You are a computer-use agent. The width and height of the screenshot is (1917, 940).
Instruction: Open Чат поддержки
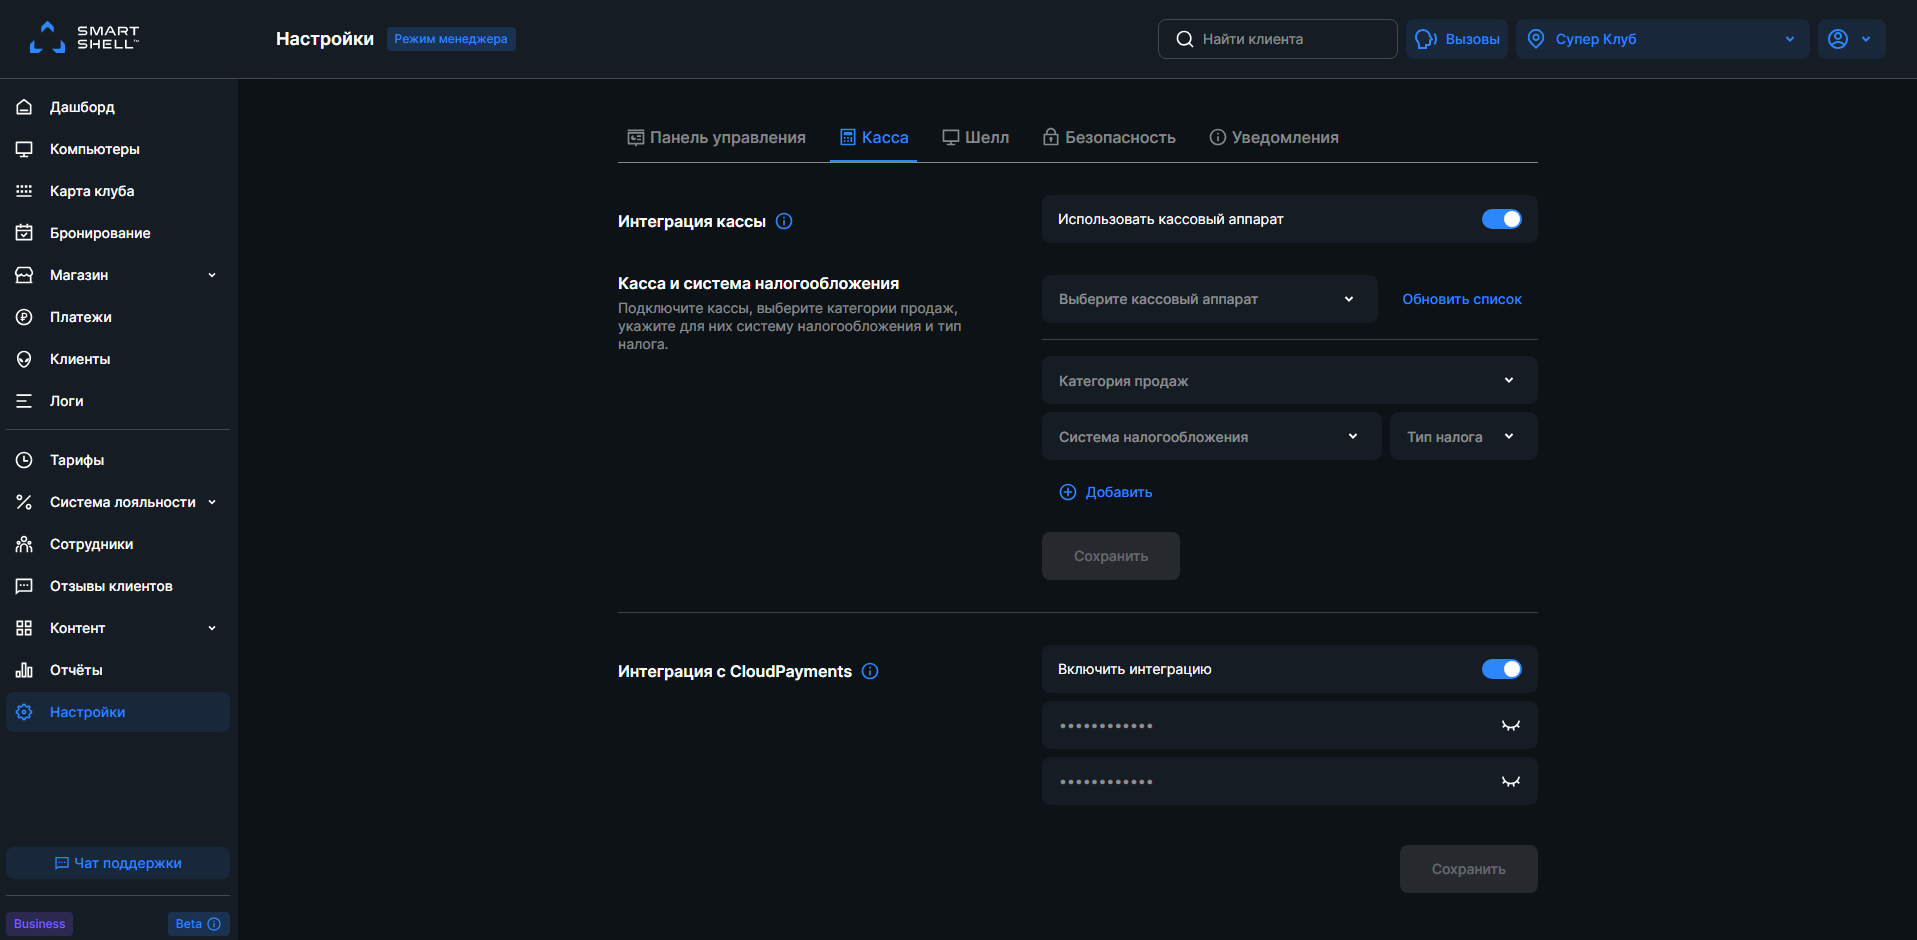[117, 862]
